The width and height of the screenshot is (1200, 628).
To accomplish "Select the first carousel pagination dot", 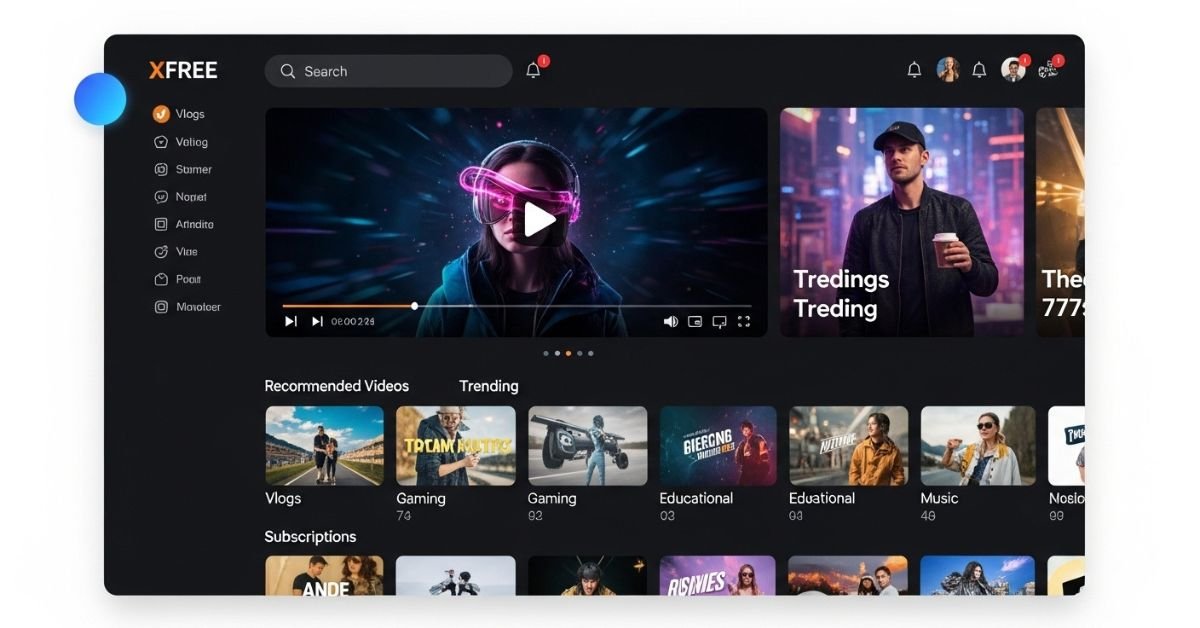I will (545, 353).
